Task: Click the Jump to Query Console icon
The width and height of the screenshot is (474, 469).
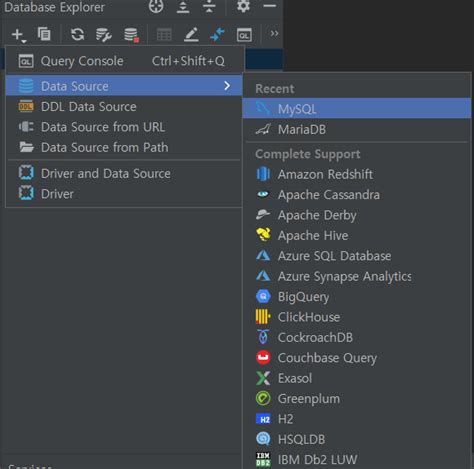Action: click(x=244, y=35)
